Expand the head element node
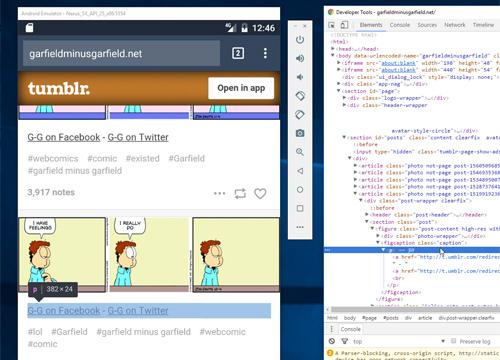Screen dimensions: 500x360 (332, 49)
